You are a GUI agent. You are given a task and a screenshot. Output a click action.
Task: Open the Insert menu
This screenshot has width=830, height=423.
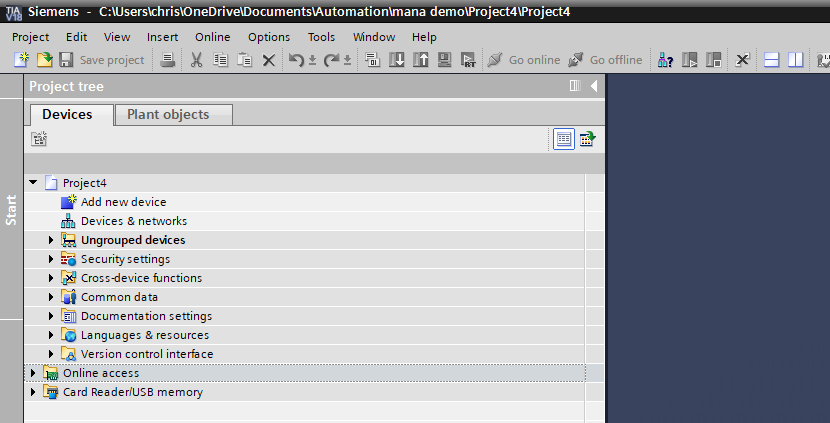163,37
